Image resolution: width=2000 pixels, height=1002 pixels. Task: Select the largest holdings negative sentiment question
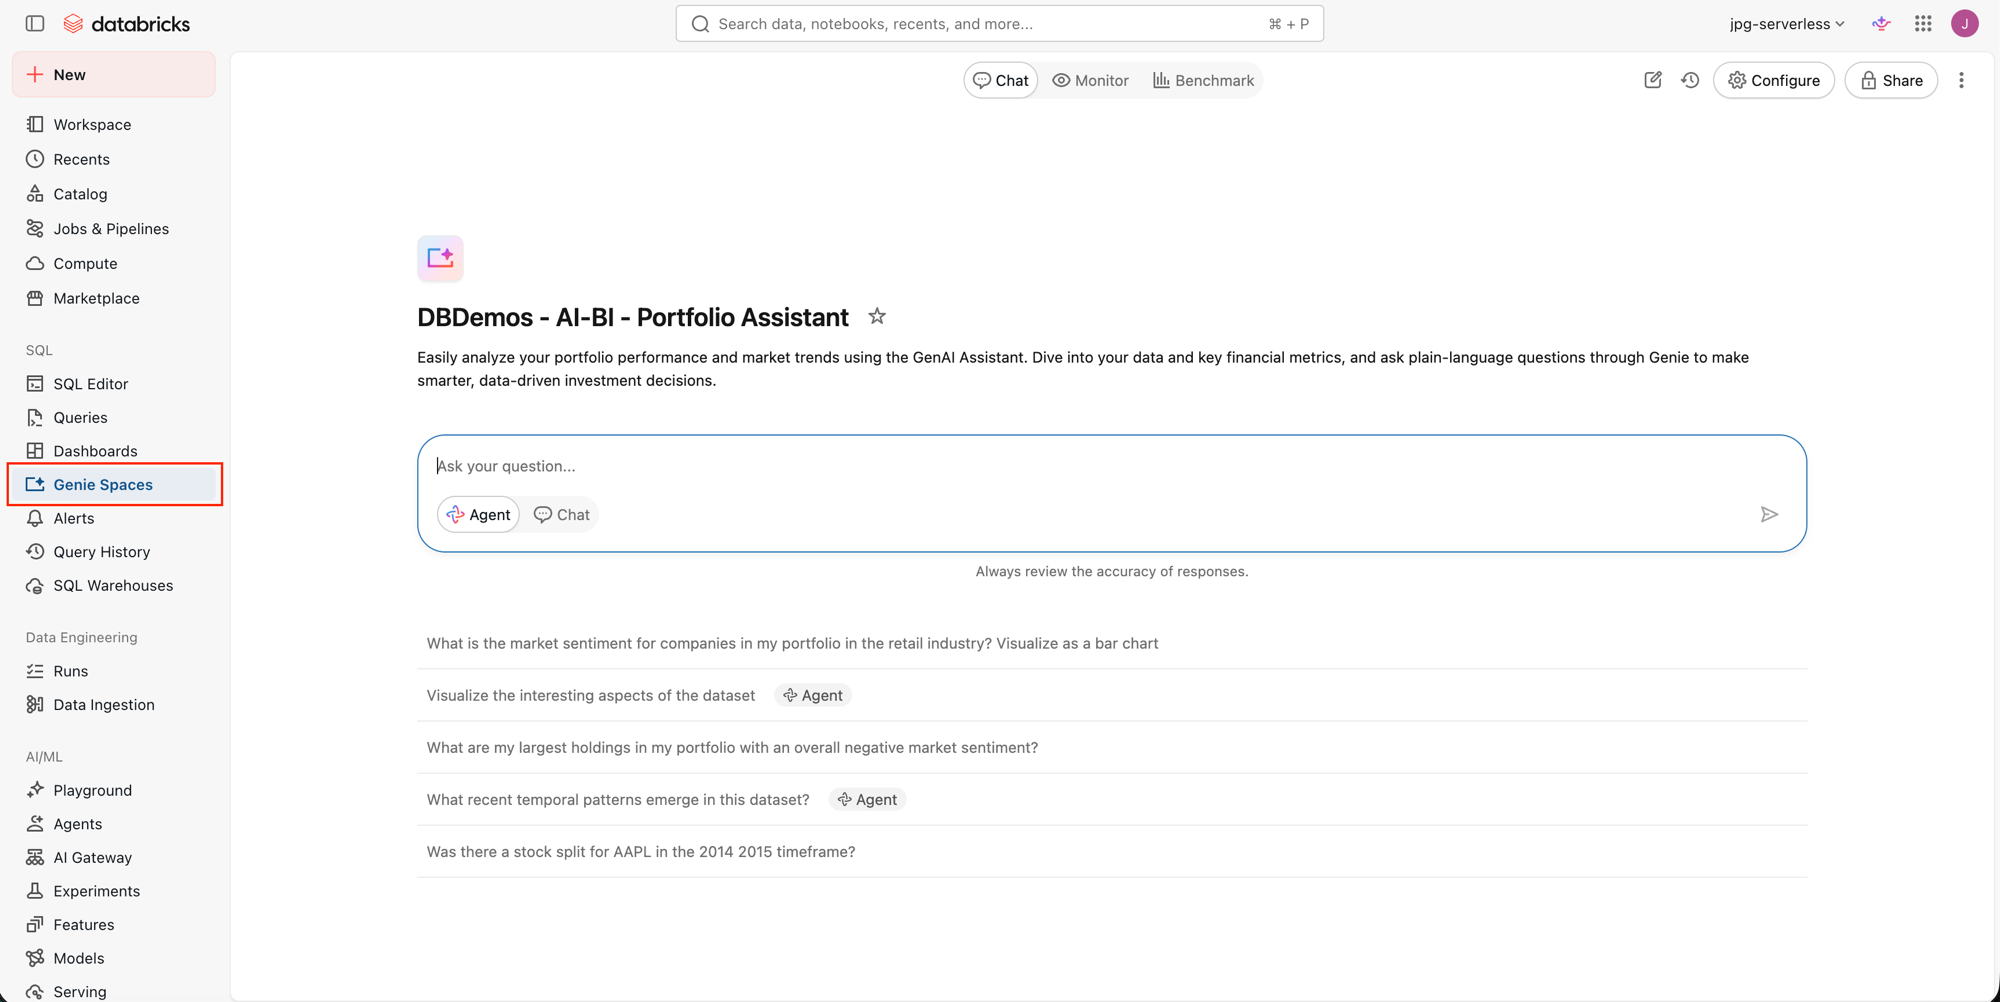pyautogui.click(x=1112, y=747)
